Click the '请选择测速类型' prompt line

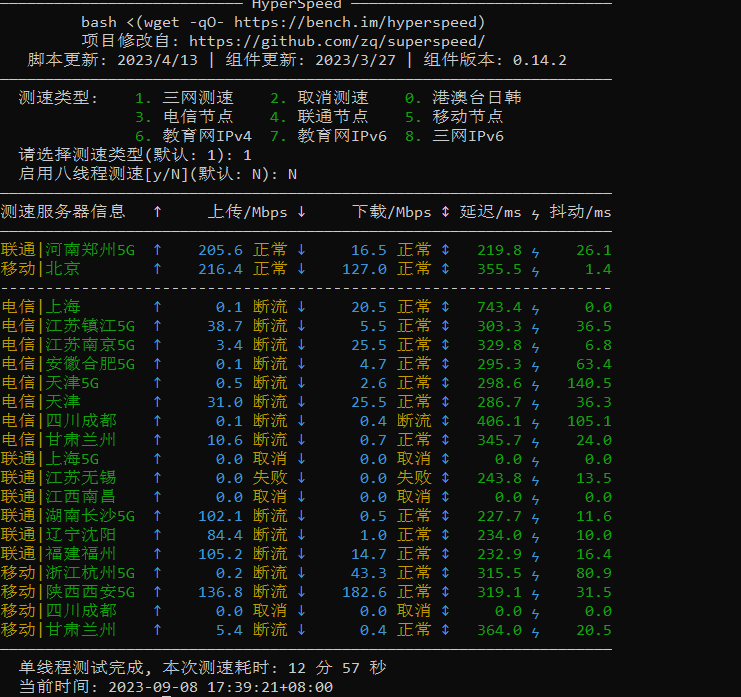click(135, 155)
